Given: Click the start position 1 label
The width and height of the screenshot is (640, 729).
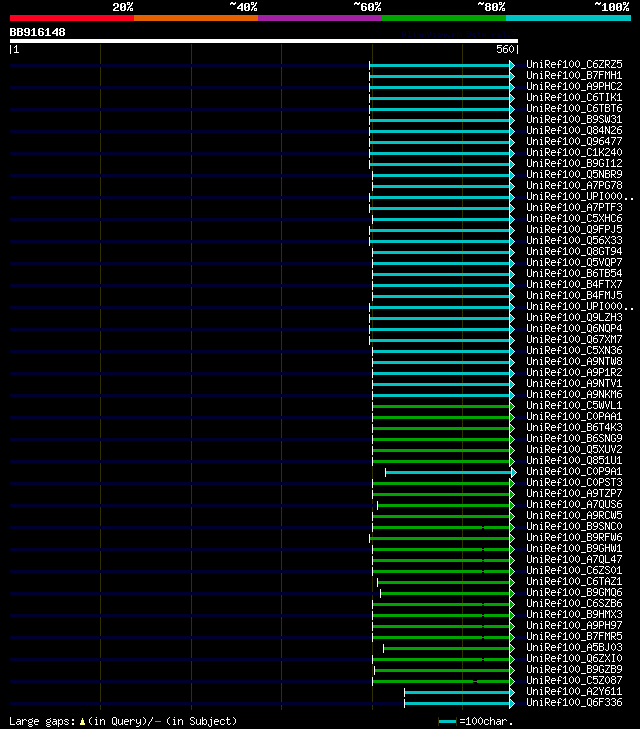Looking at the screenshot, I should (16, 49).
